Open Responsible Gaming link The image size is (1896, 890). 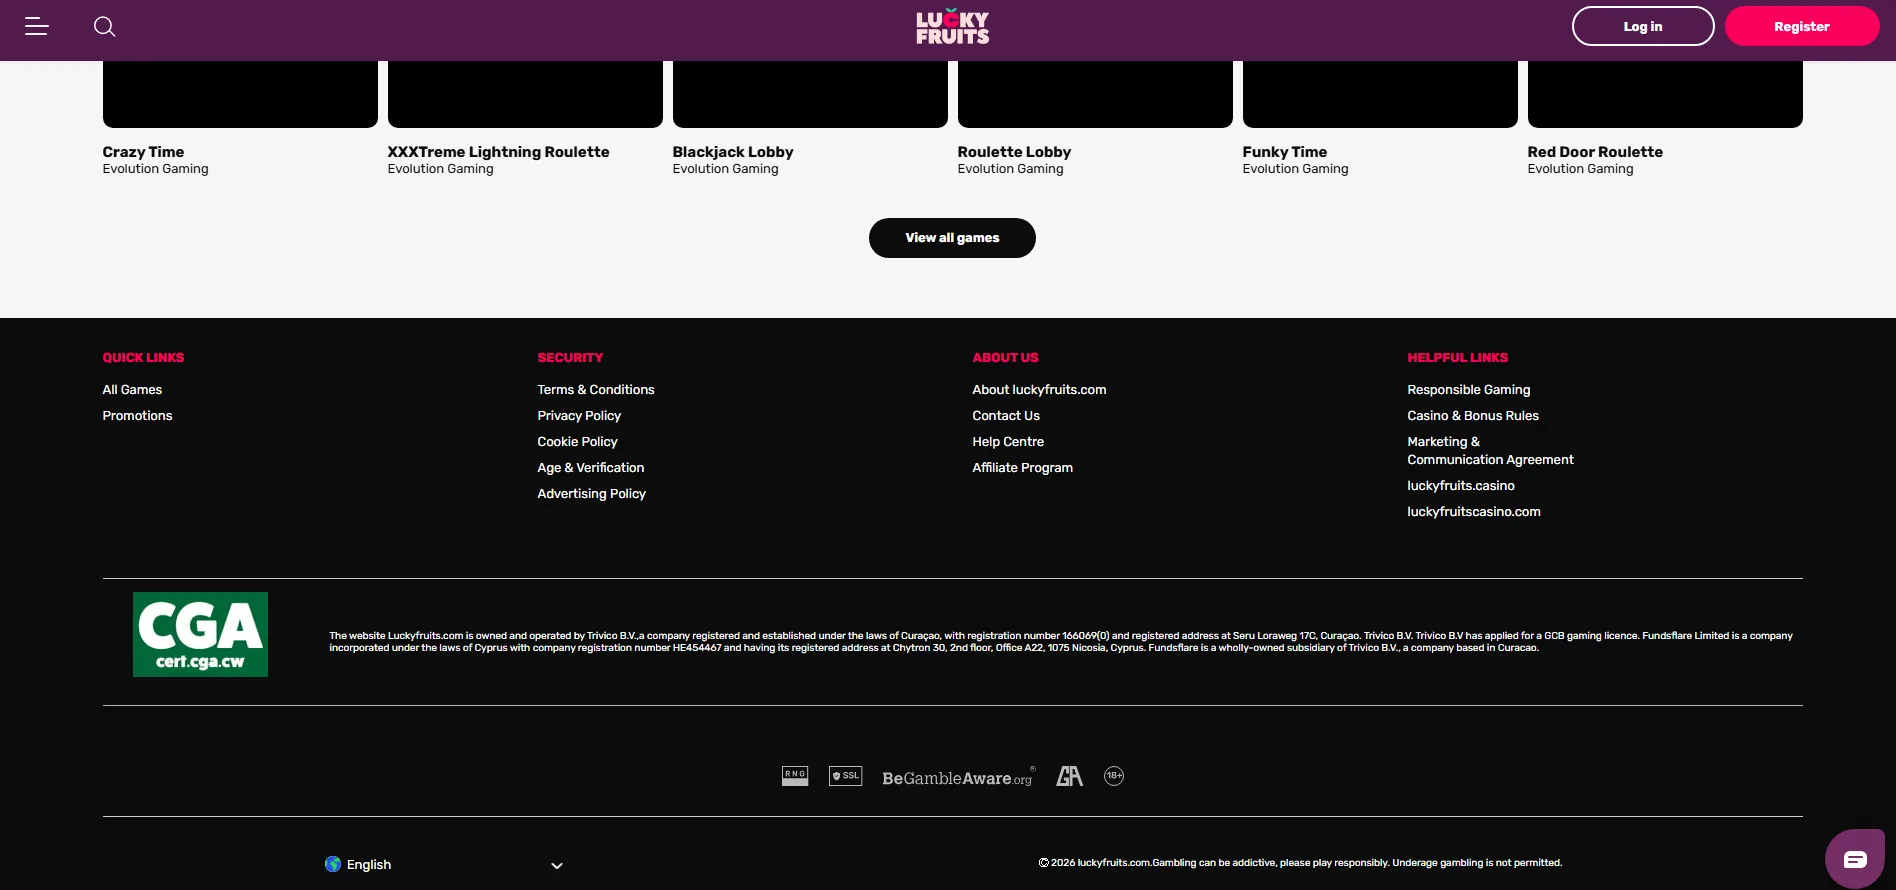pos(1469,390)
